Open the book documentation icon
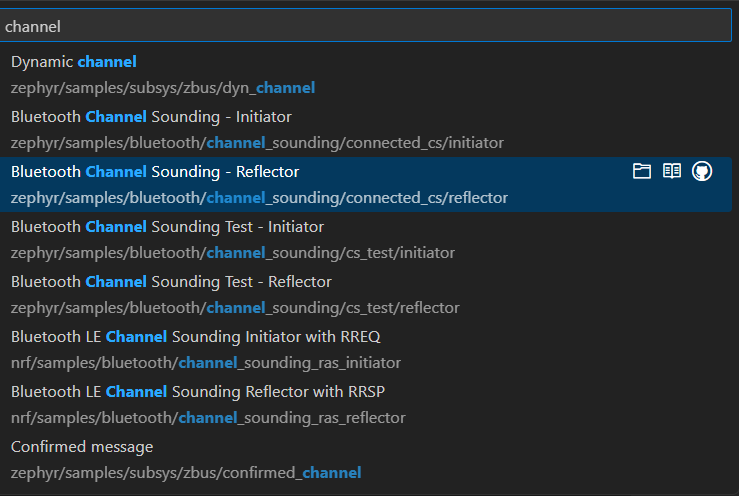Screen dimensions: 739x496 pyautogui.click(x=672, y=172)
